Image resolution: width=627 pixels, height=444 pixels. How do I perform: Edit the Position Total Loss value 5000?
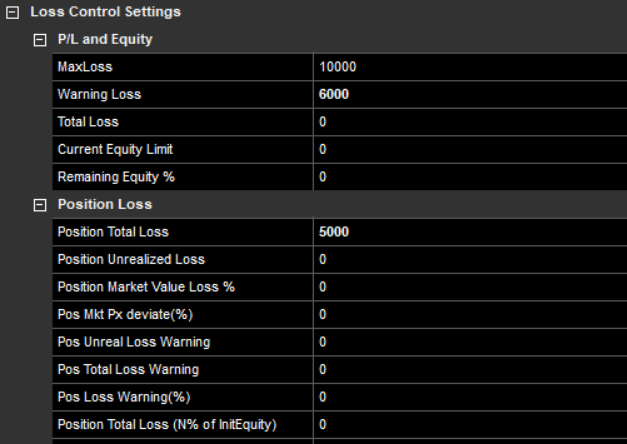468,232
